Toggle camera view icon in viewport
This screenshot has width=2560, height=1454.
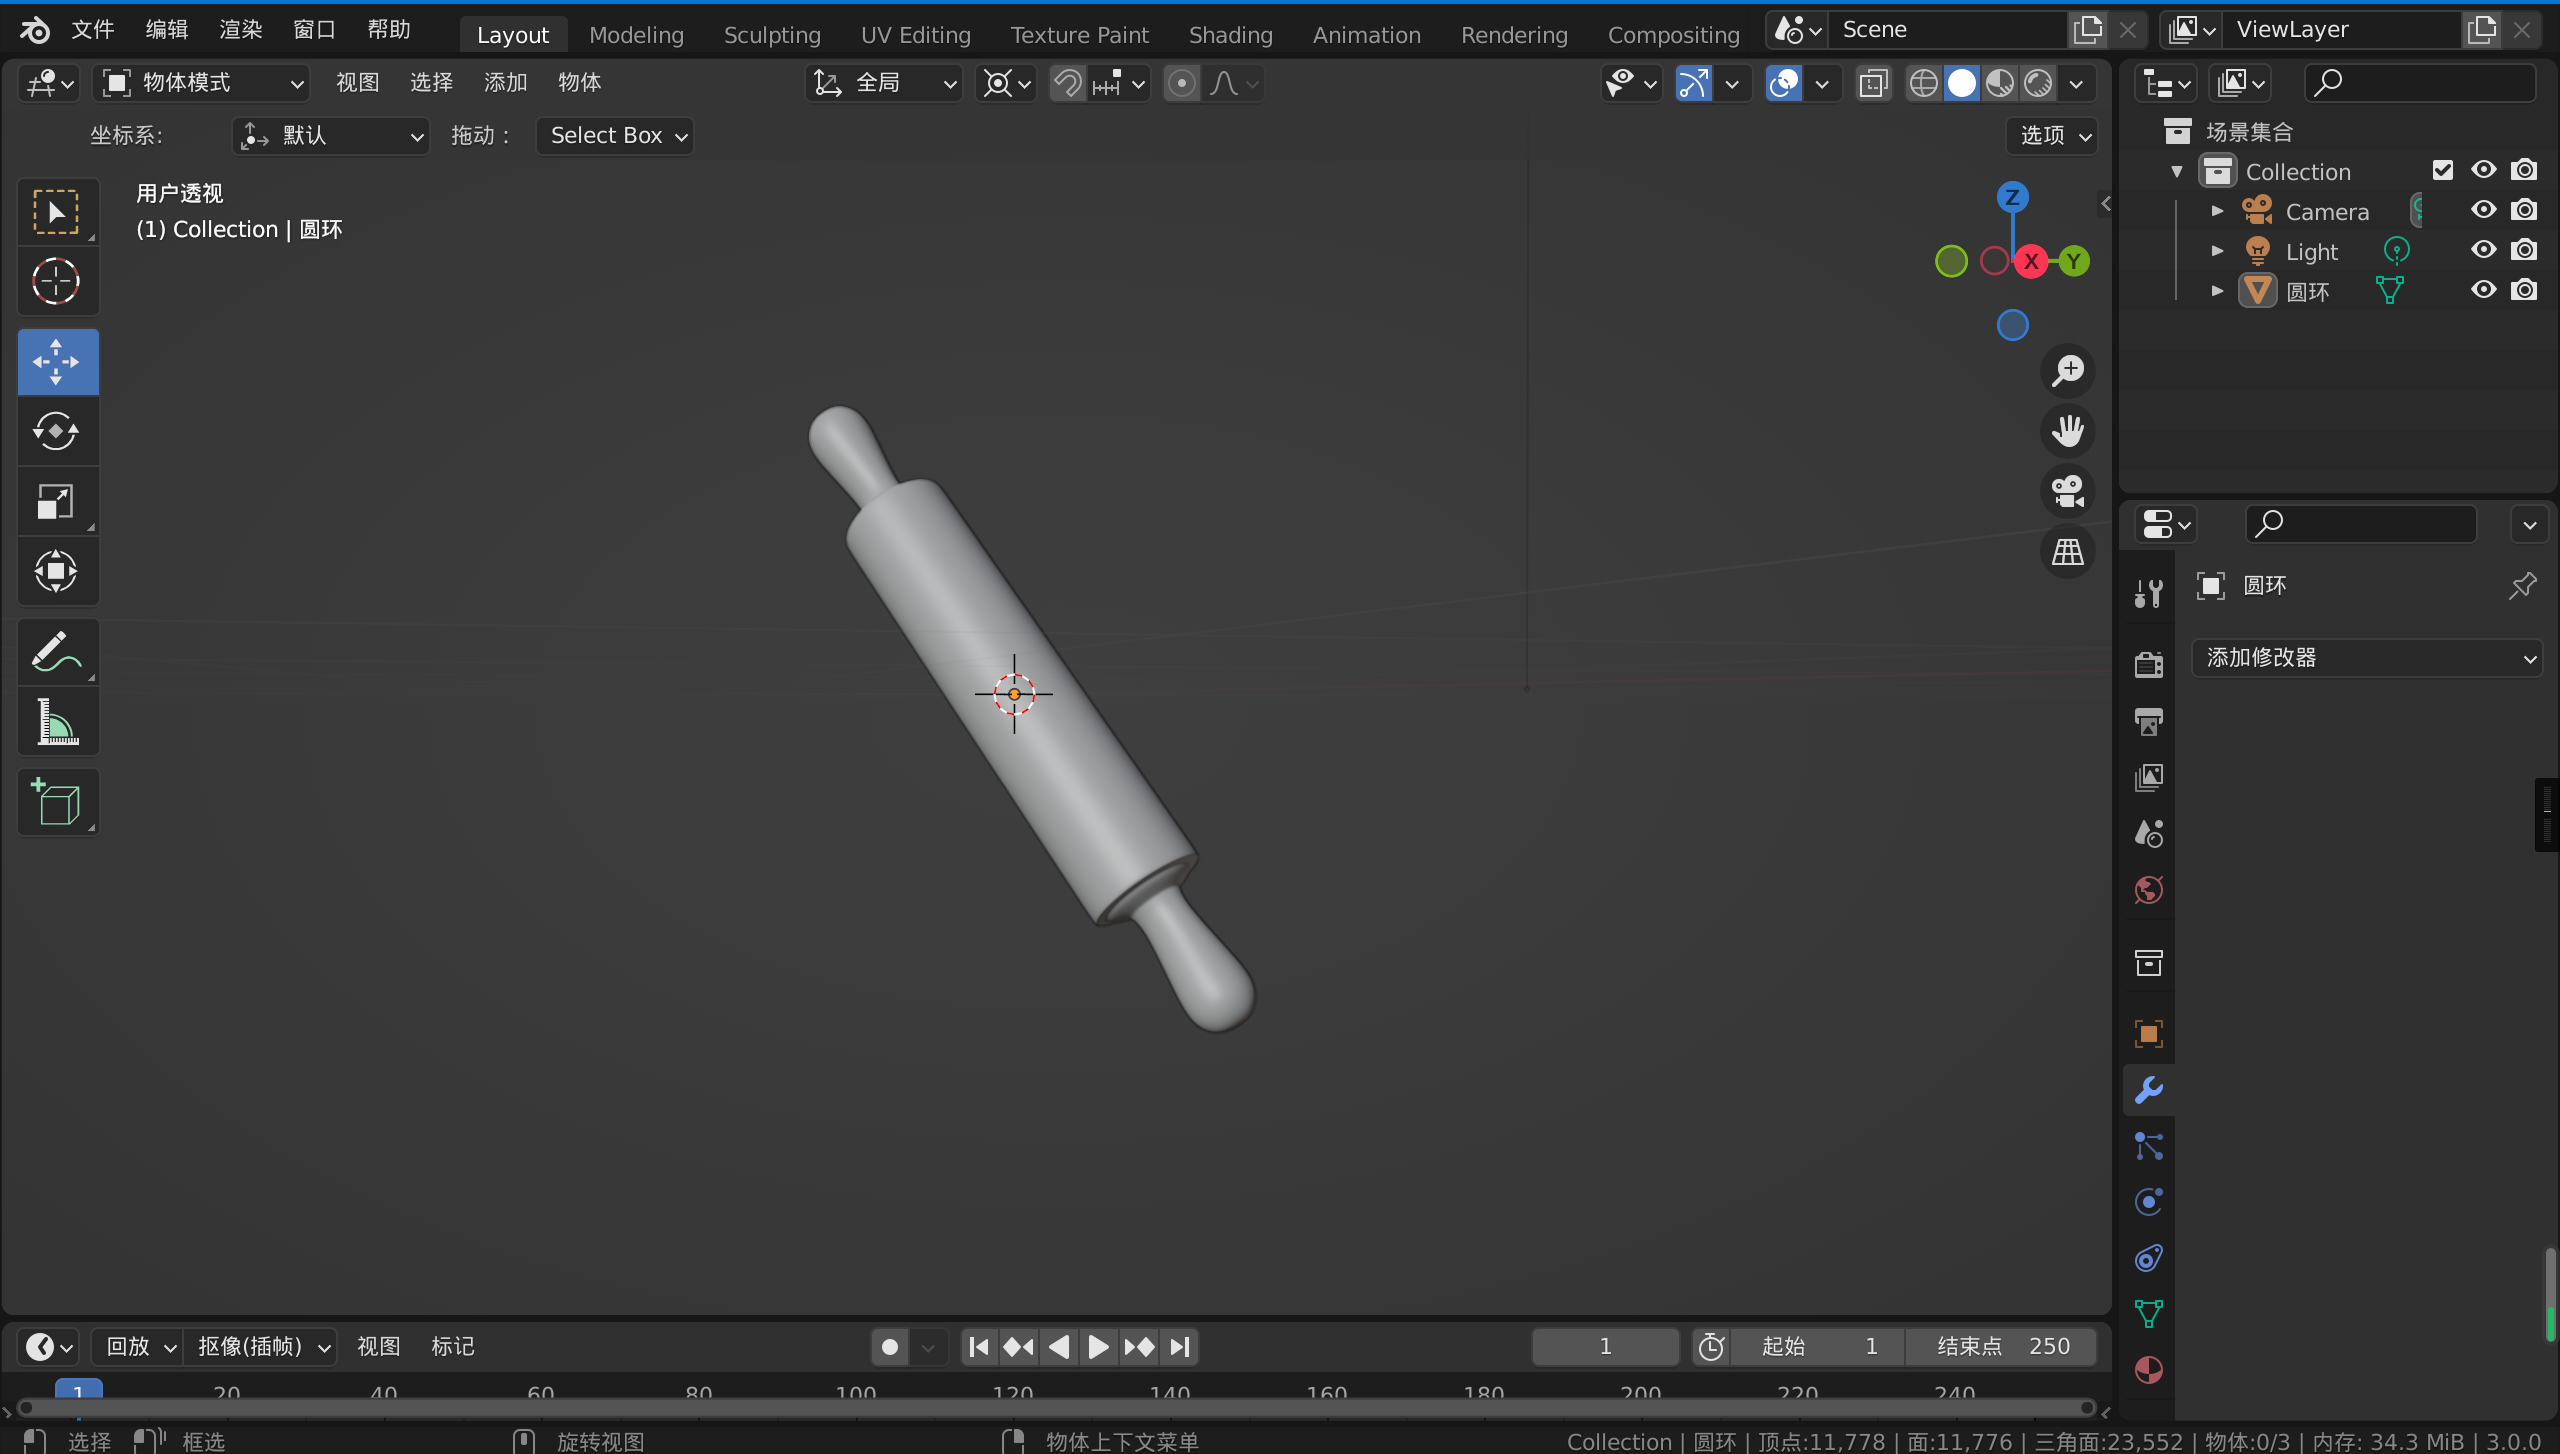[2067, 491]
